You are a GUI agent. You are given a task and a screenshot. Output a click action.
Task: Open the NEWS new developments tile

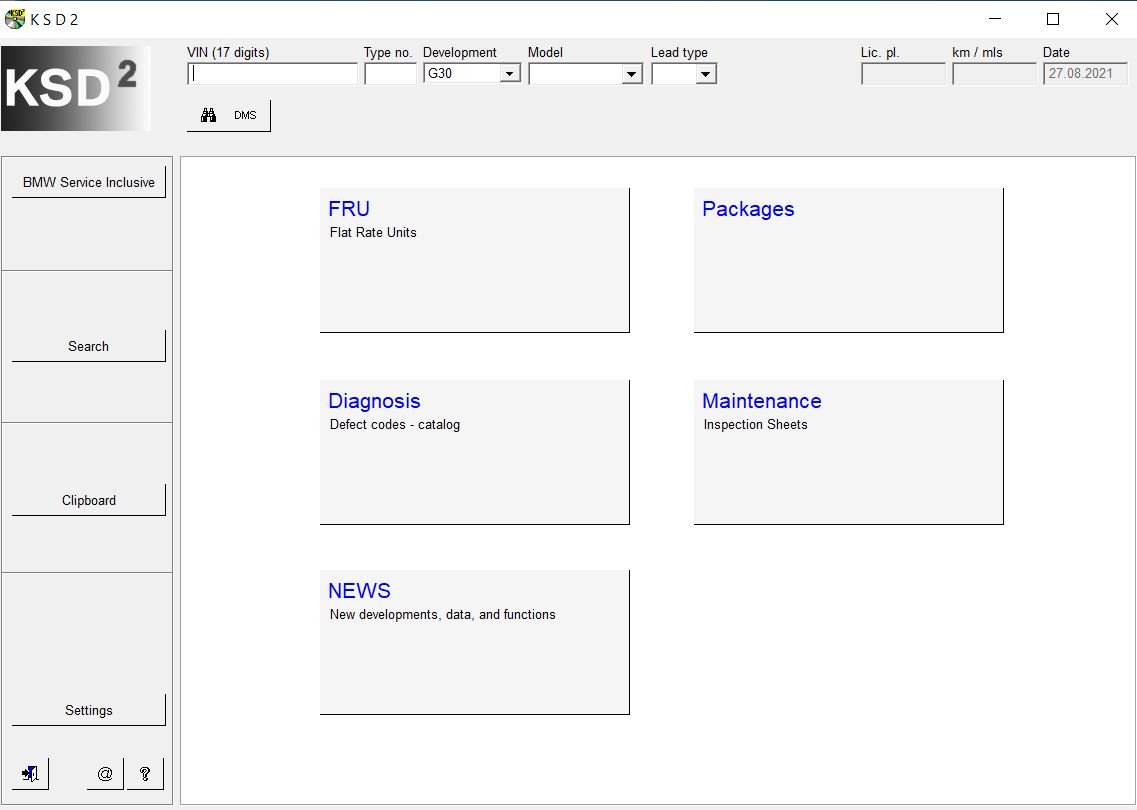[475, 642]
